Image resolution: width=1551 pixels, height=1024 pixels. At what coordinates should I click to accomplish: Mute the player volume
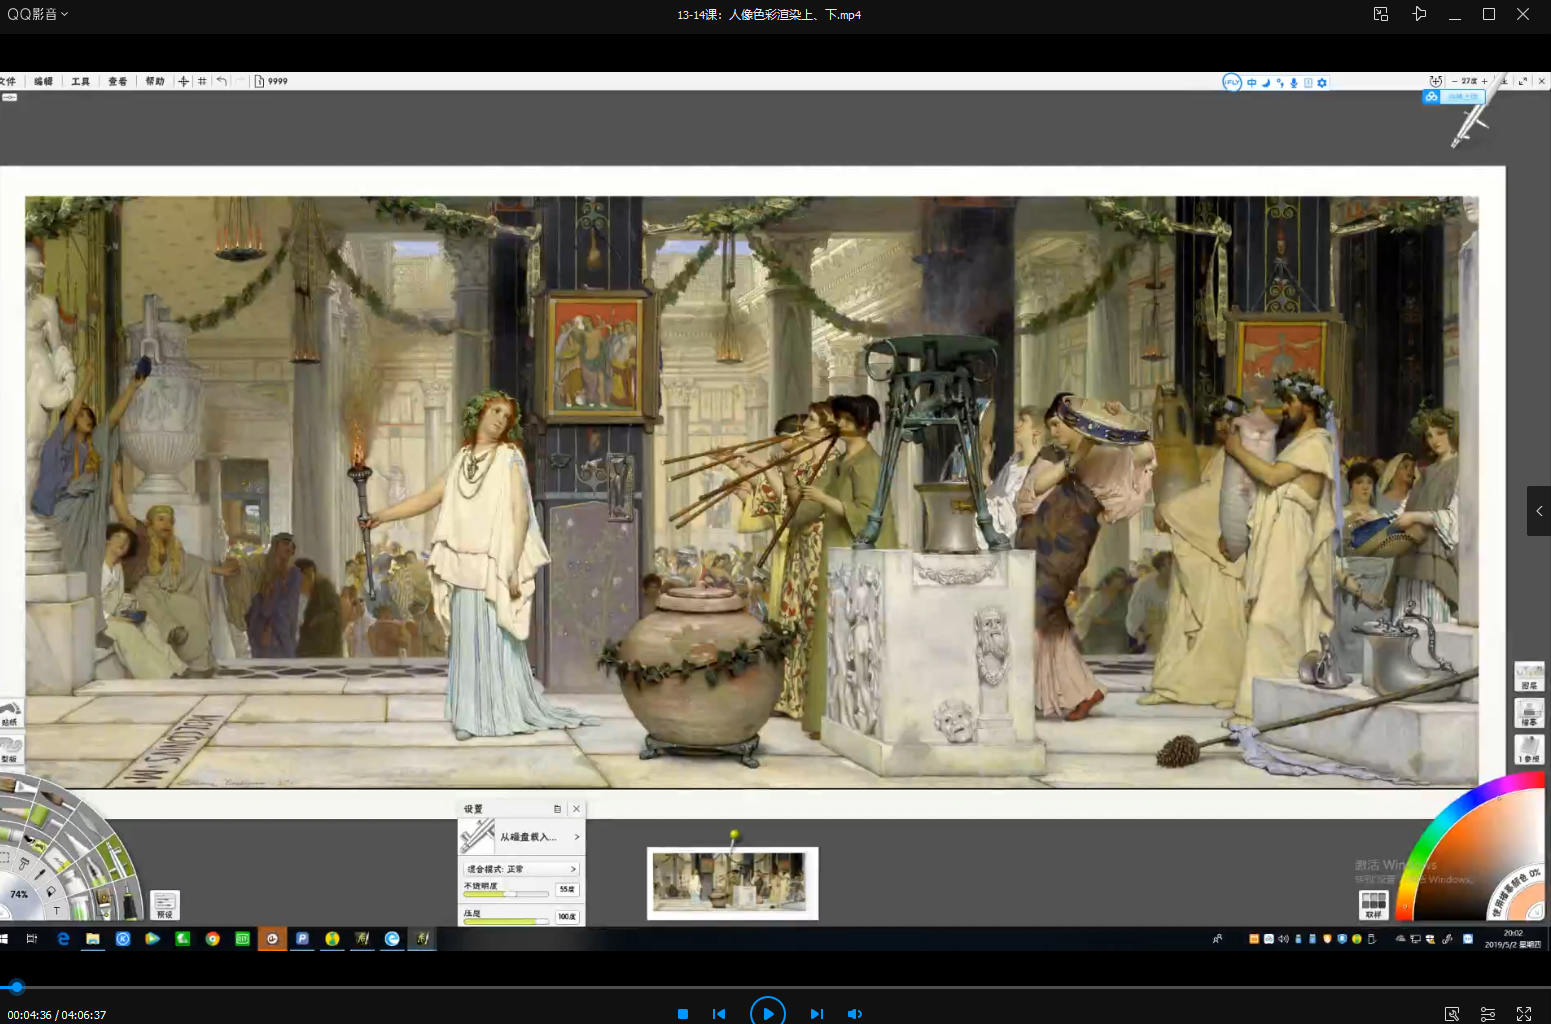854,1014
